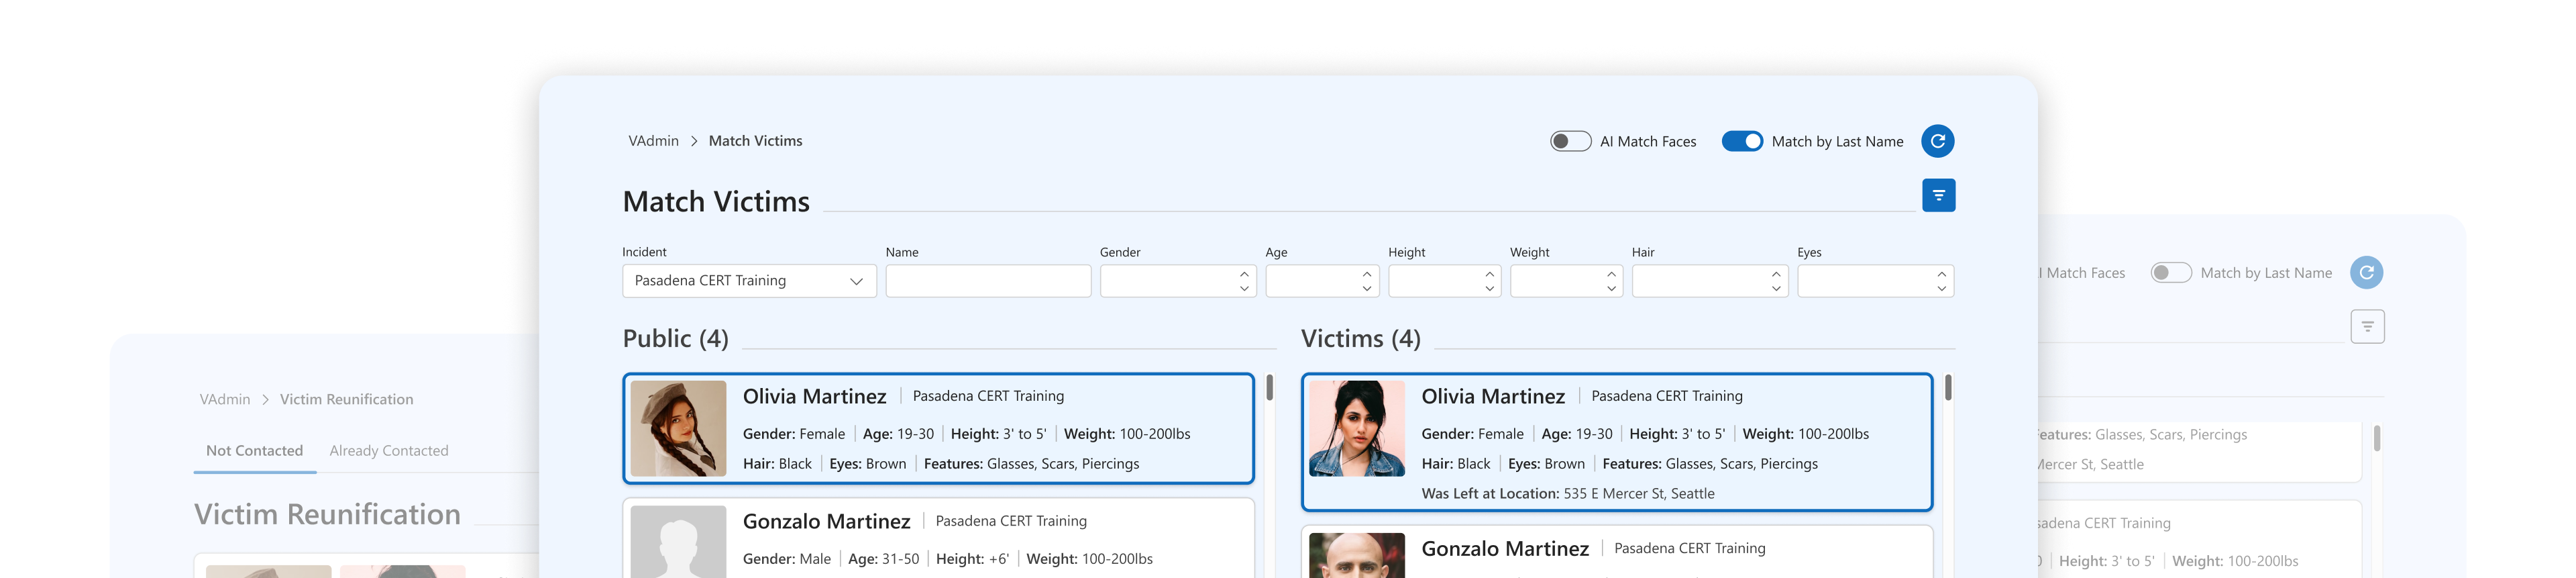The width and height of the screenshot is (2576, 578).
Task: Select Olivia Martinez photo in the Victims list
Action: (1356, 428)
